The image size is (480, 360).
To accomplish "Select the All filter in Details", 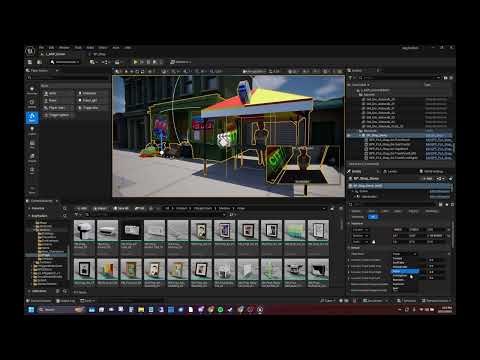I will [373, 217].
